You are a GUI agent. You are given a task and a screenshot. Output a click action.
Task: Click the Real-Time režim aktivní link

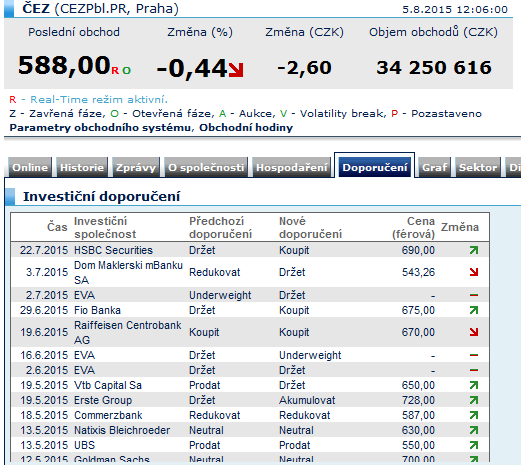[x=99, y=99]
